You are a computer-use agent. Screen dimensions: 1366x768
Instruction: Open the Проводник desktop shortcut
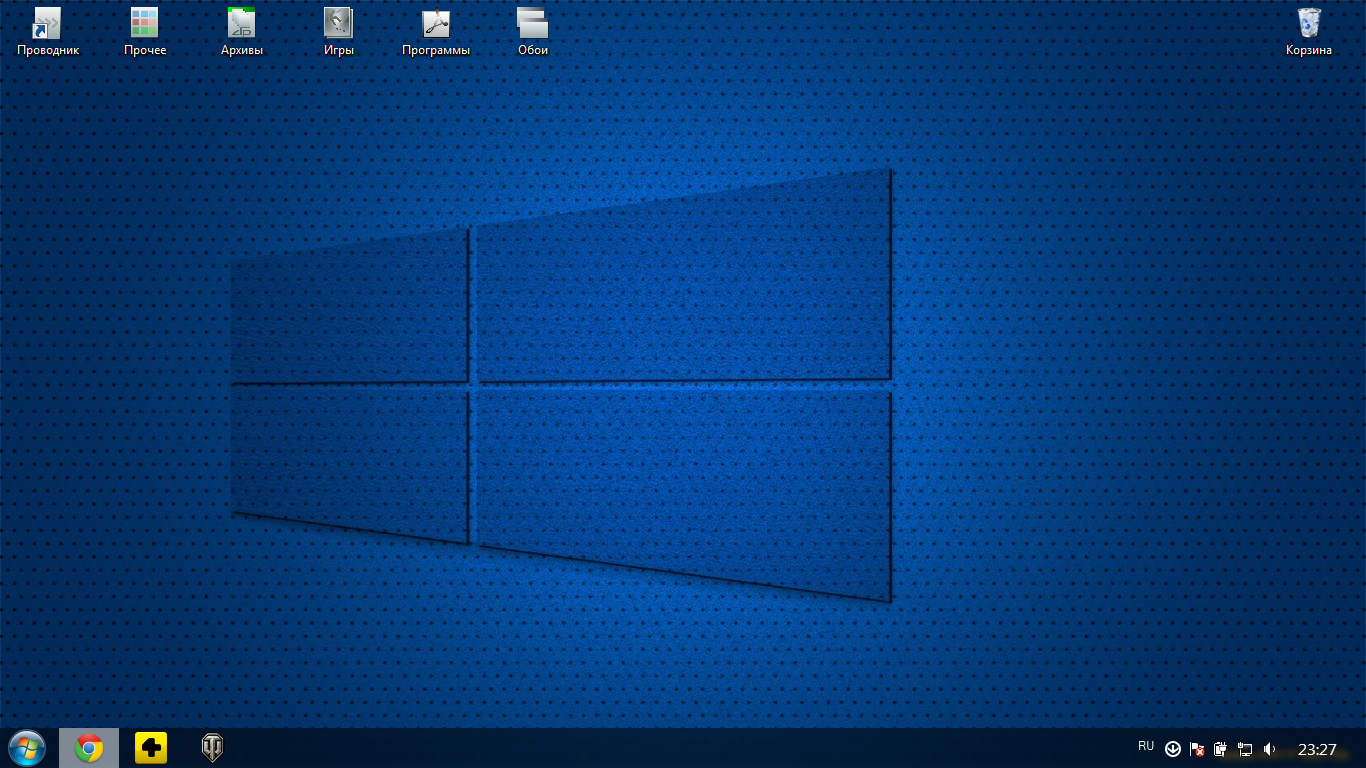[48, 32]
